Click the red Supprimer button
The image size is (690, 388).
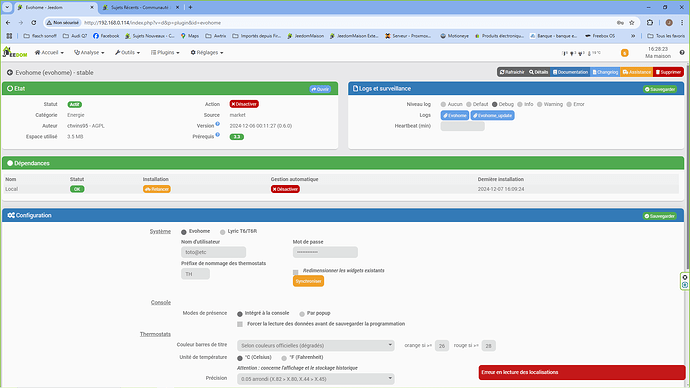point(668,72)
